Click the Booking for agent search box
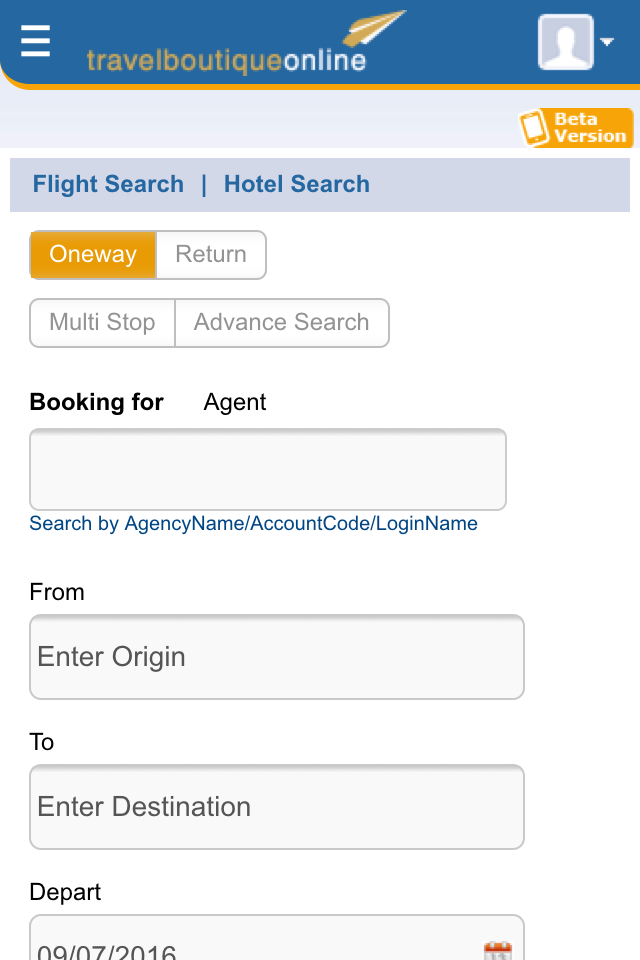This screenshot has height=960, width=640. pyautogui.click(x=268, y=470)
